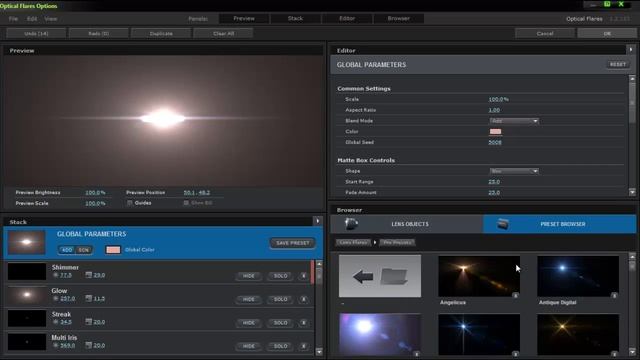Toggle the Browser panel tab
640x360 pixels.
click(x=399, y=18)
